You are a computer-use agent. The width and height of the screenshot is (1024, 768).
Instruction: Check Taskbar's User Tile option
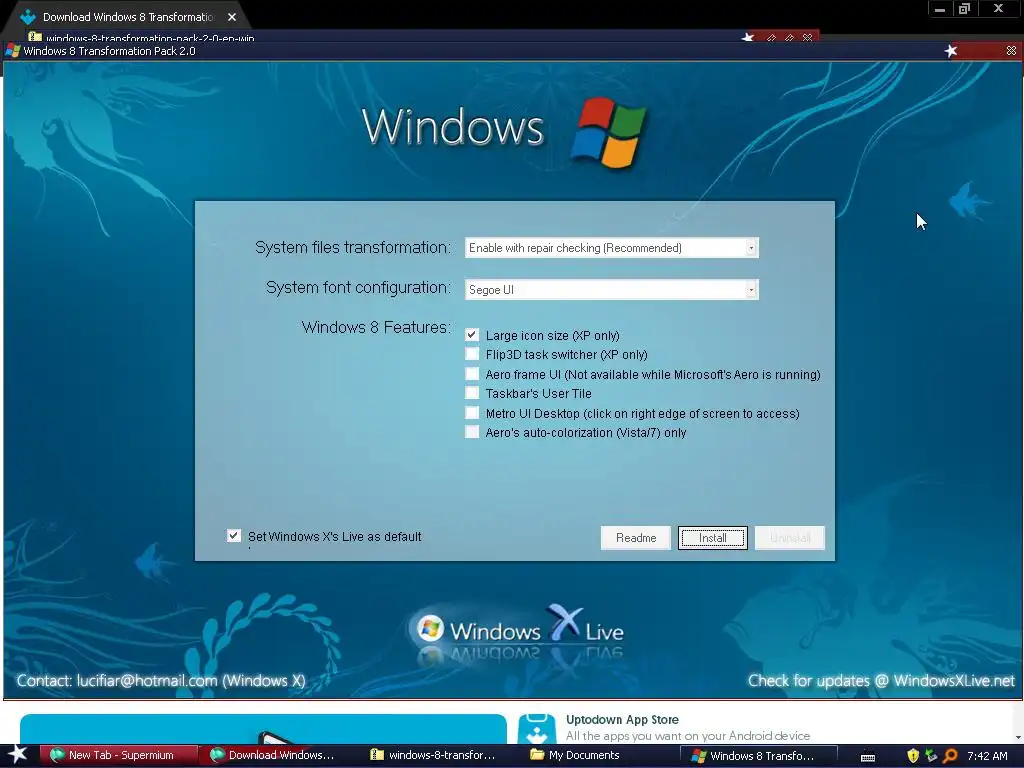pos(472,393)
